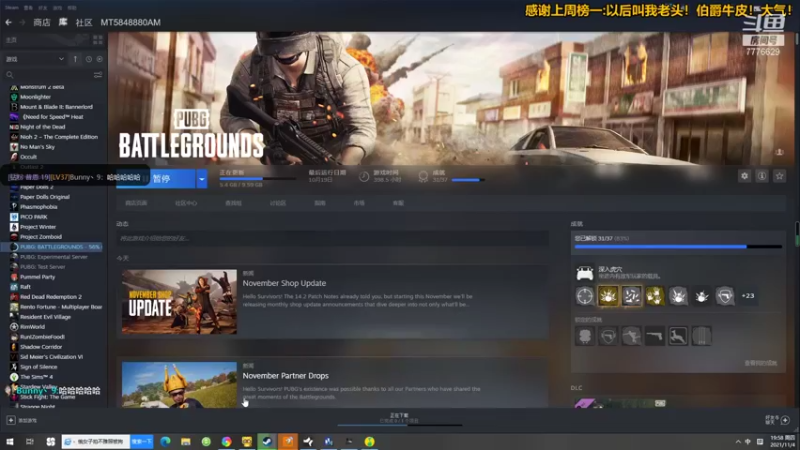Click the activity post input field
Image resolution: width=800 pixels, height=450 pixels.
click(x=332, y=238)
